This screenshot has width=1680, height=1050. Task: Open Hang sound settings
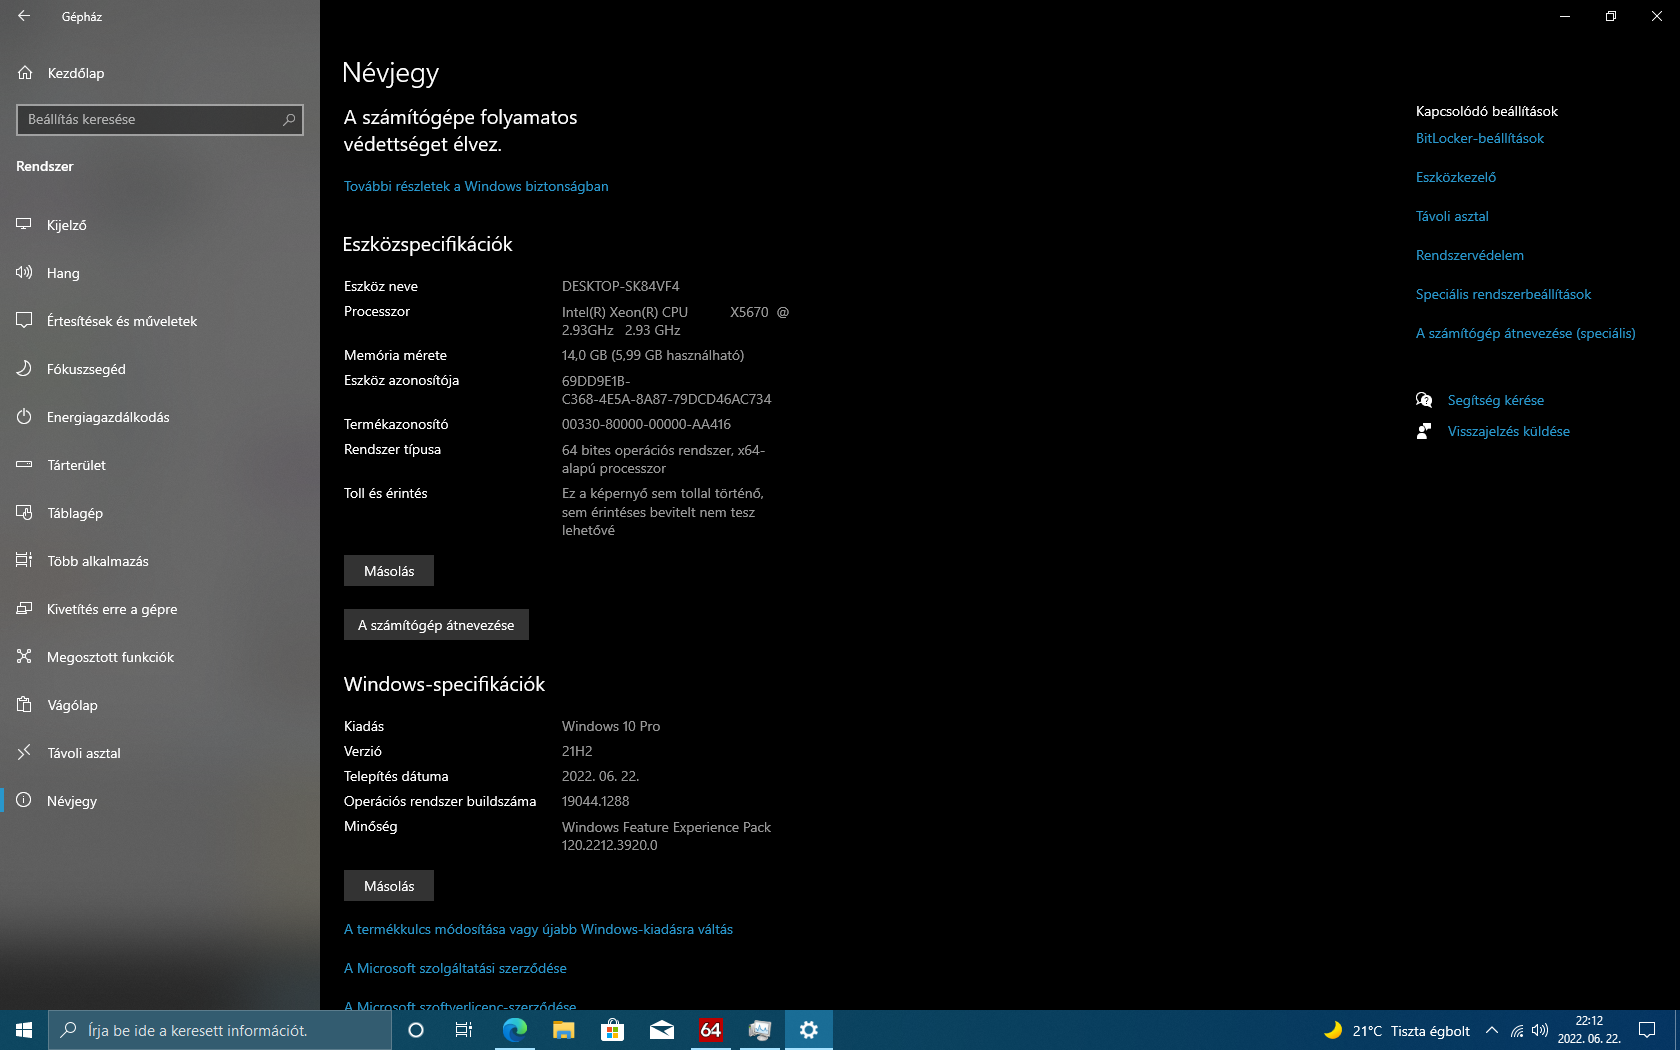click(160, 273)
